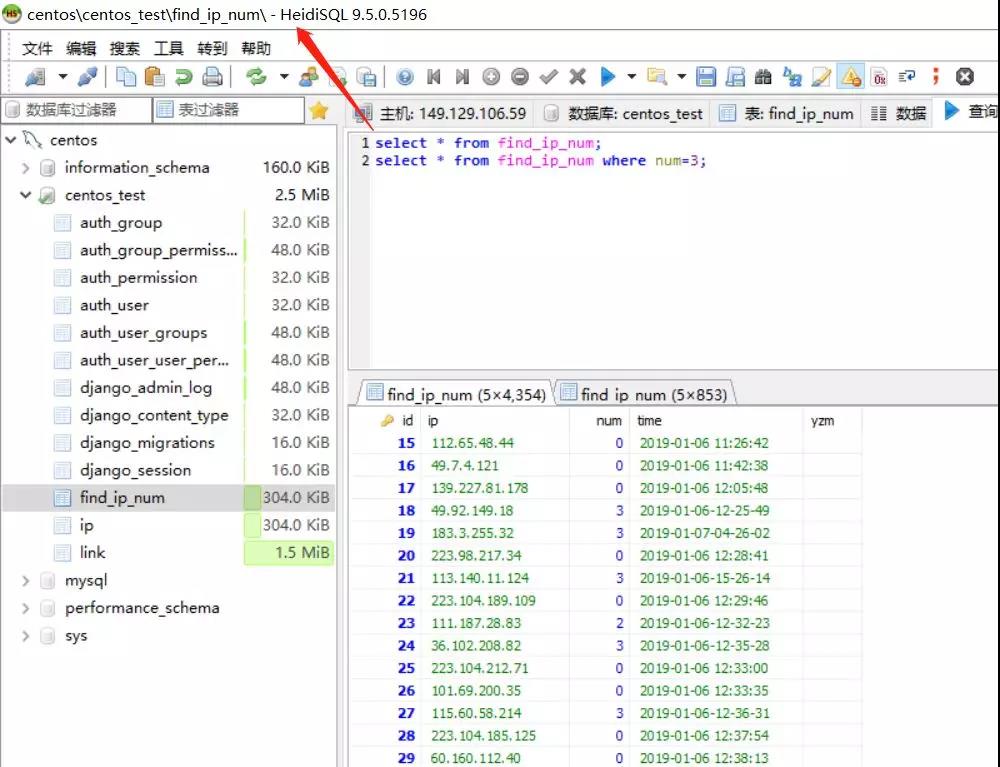Screen dimensions: 1000x767
Task: Open the 工具 menu
Action: [168, 48]
